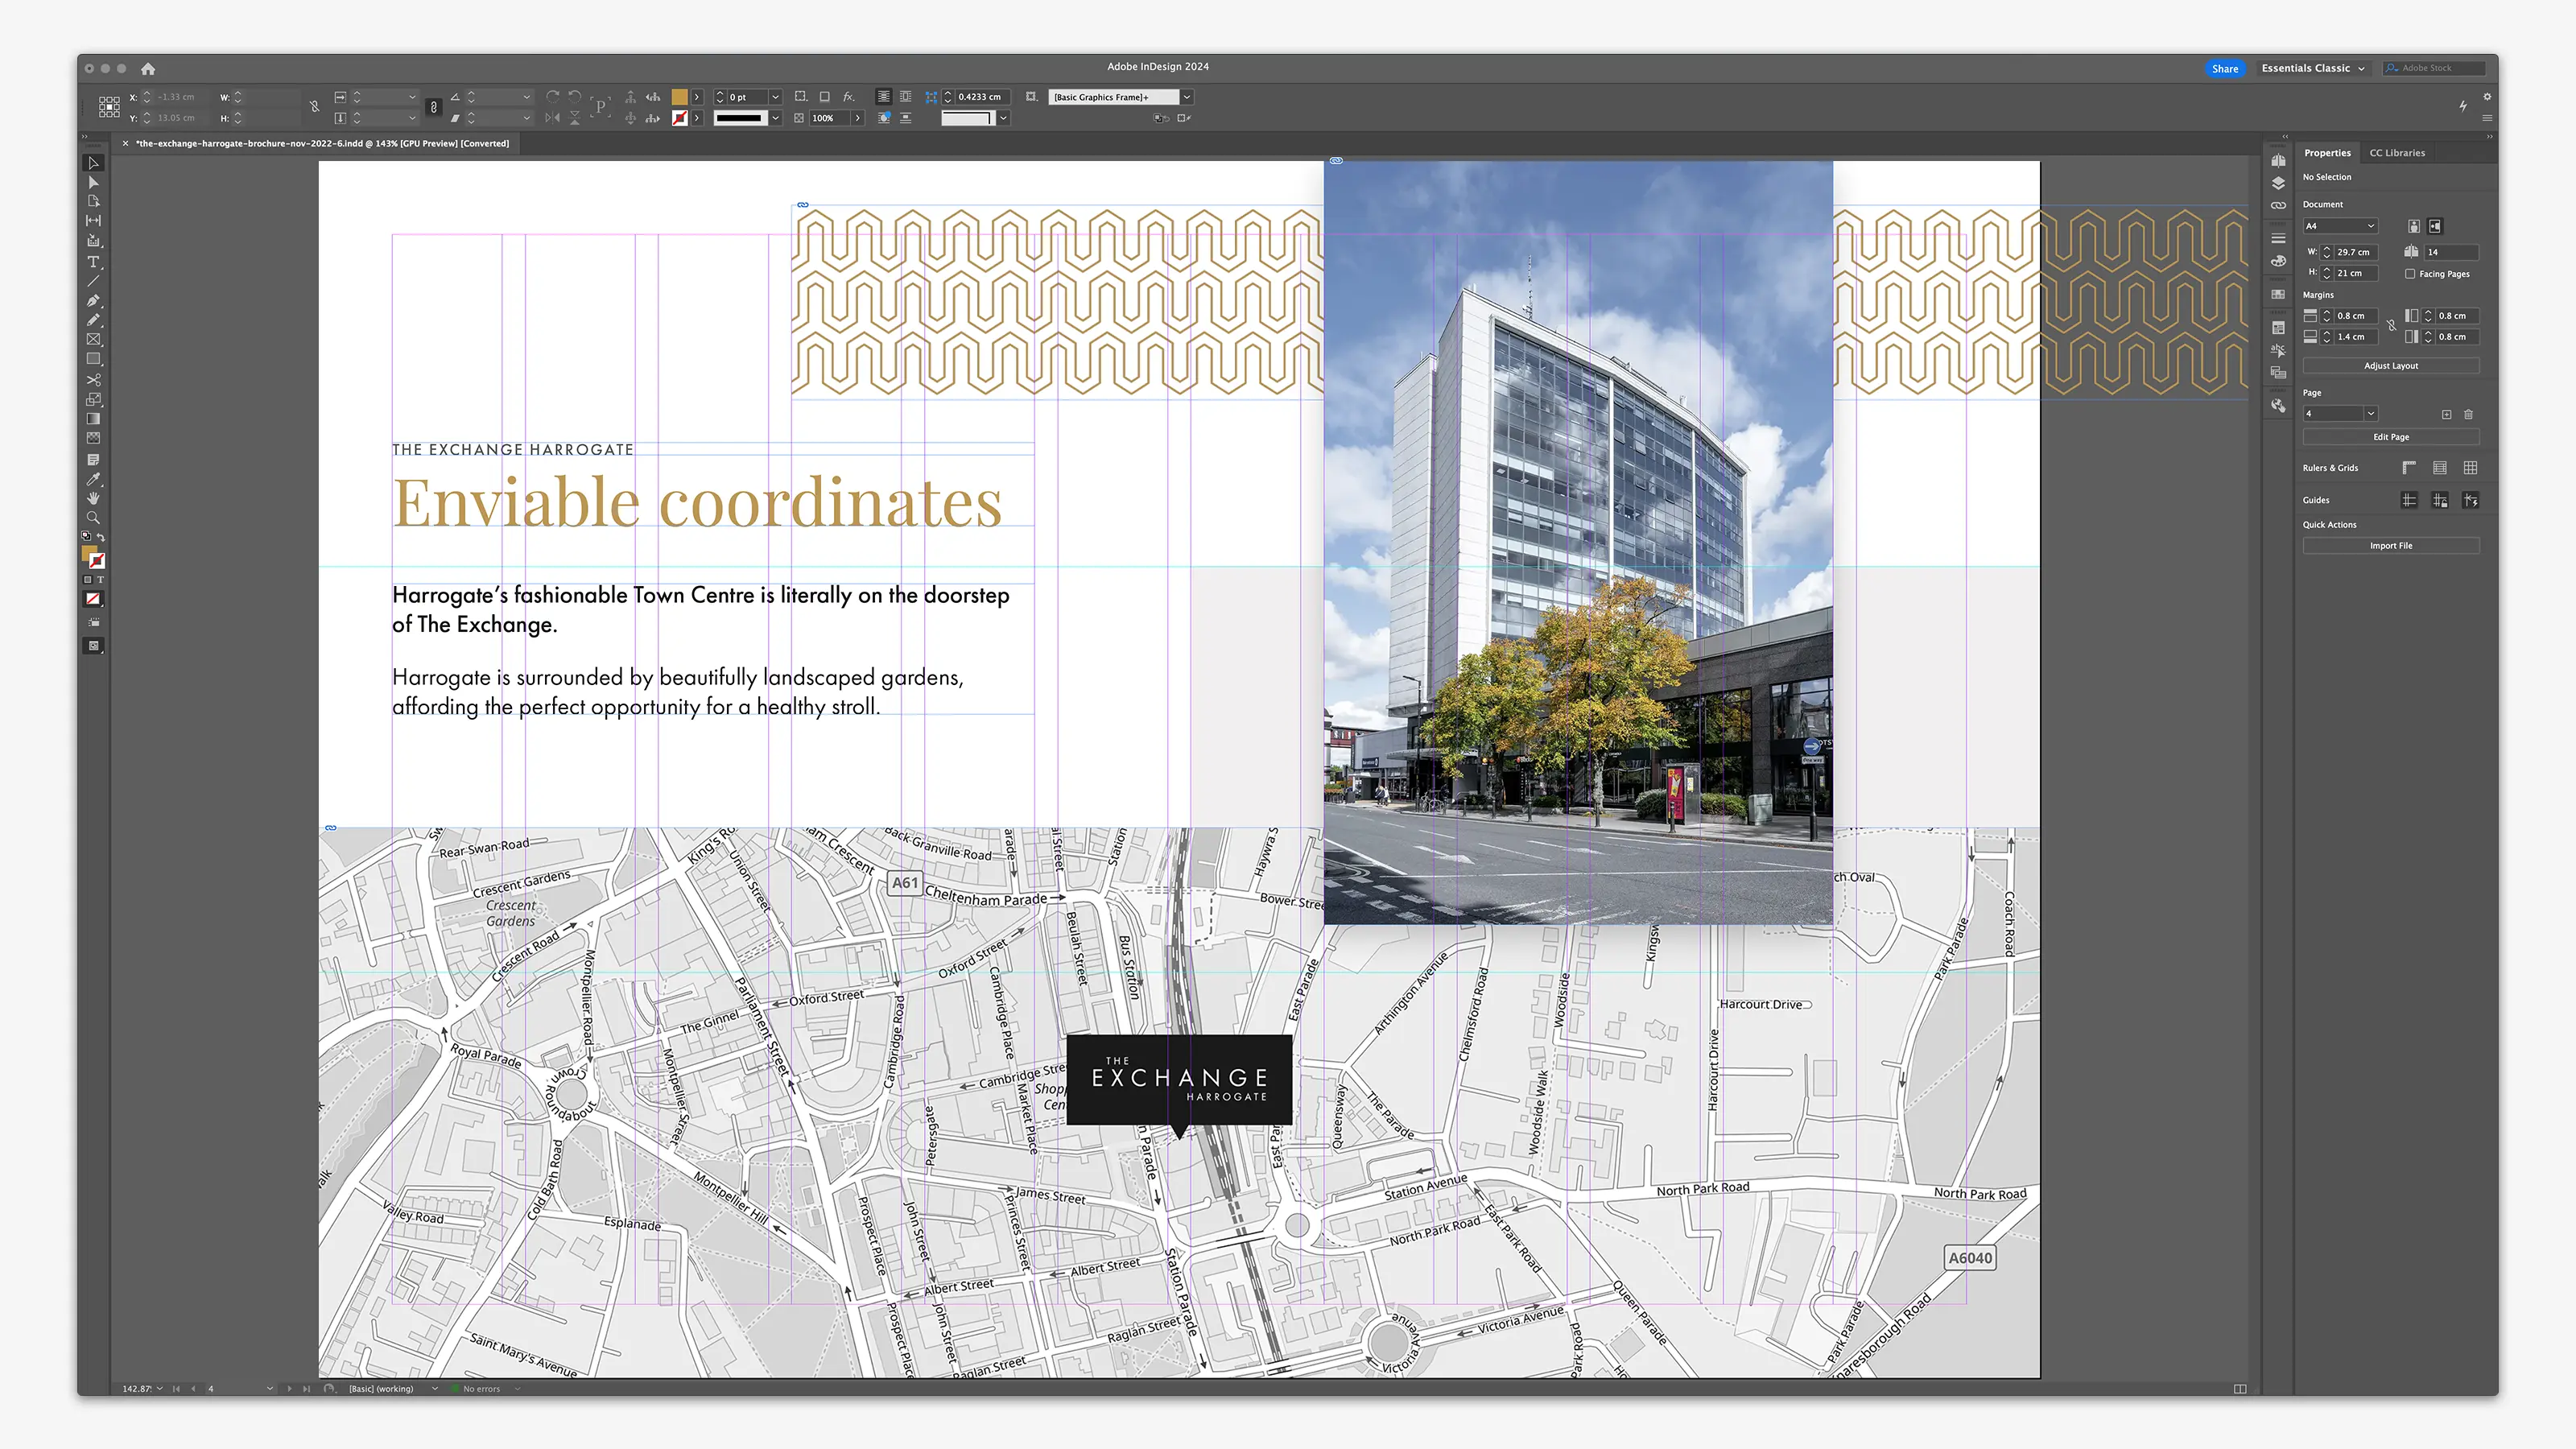2576x1449 pixels.
Task: Toggle show rulers in Rulers & Grids
Action: click(2409, 468)
